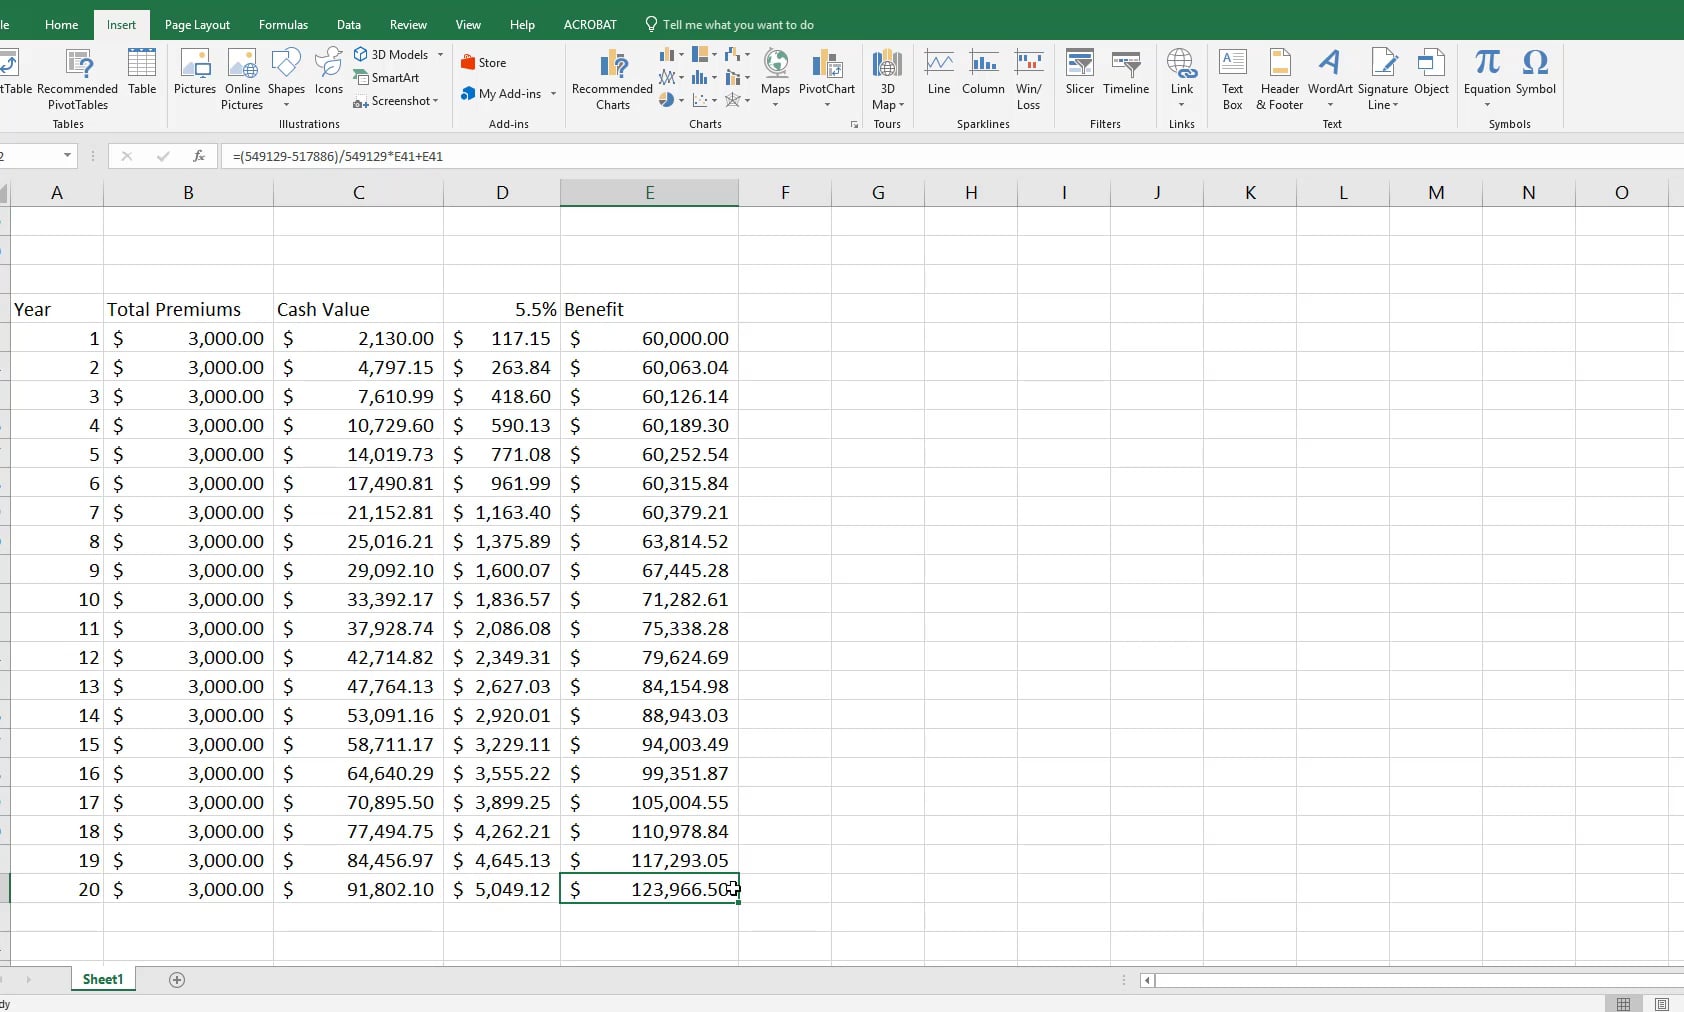Add a Timeline filter

click(x=1126, y=72)
